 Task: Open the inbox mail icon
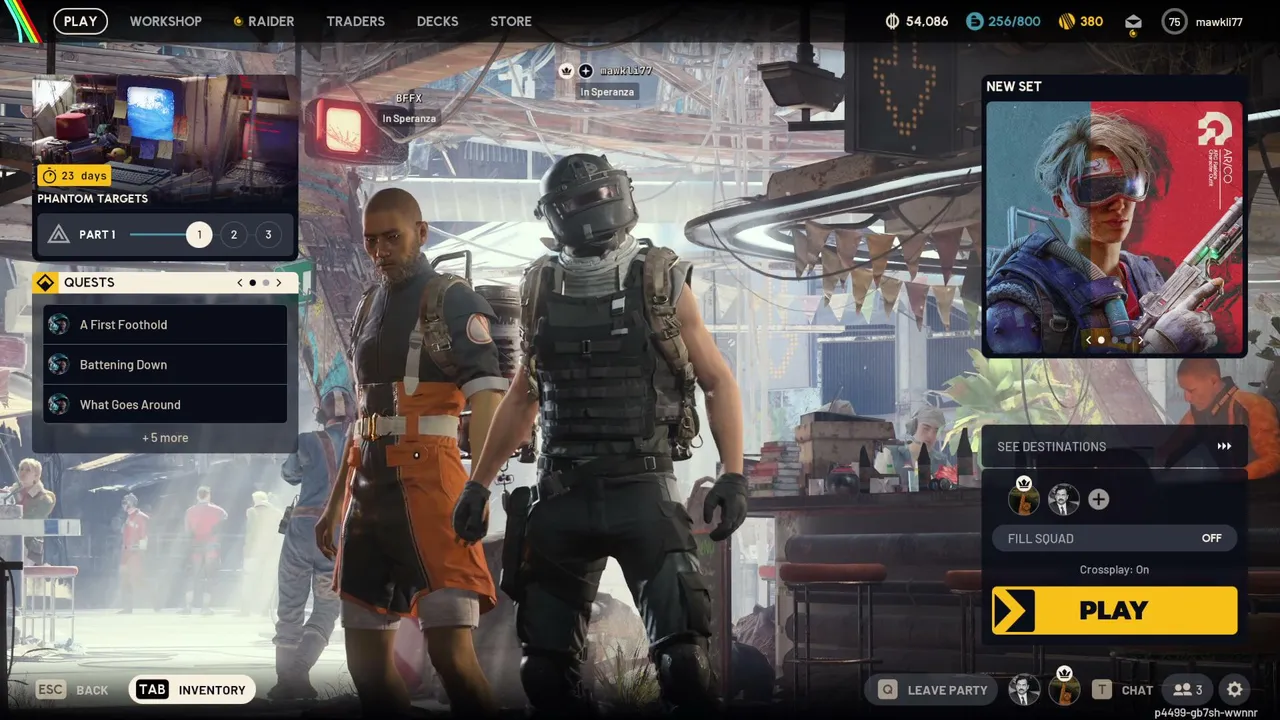[x=1133, y=22]
